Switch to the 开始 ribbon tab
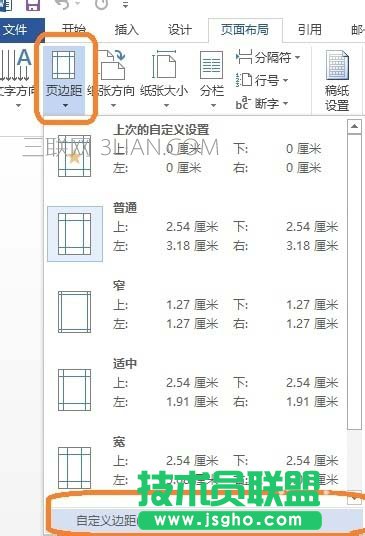Viewport: 365px width, 536px height. (74, 30)
